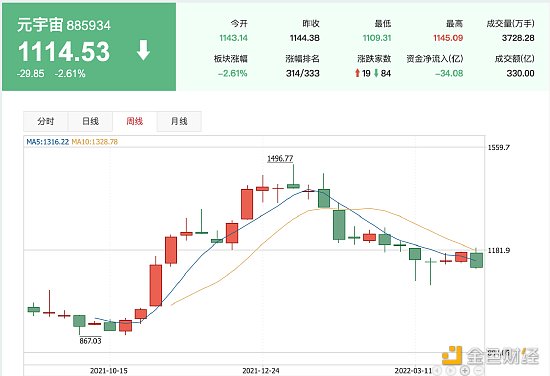Click the white down arrow beside 1114.53
The width and height of the screenshot is (550, 376).
tap(143, 50)
